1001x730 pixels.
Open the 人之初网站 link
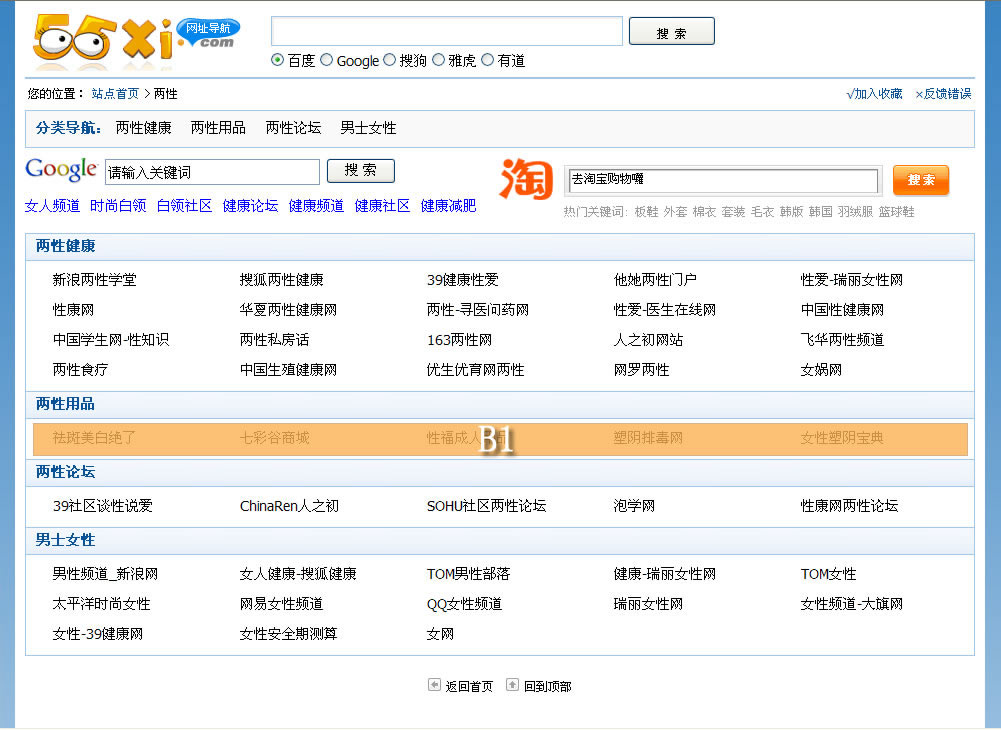648,340
